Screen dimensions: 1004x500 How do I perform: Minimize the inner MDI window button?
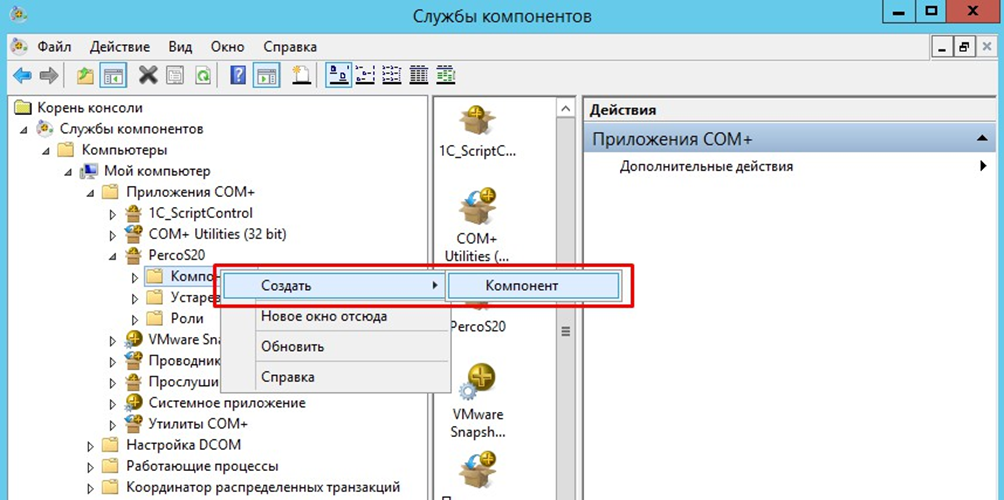click(x=941, y=47)
